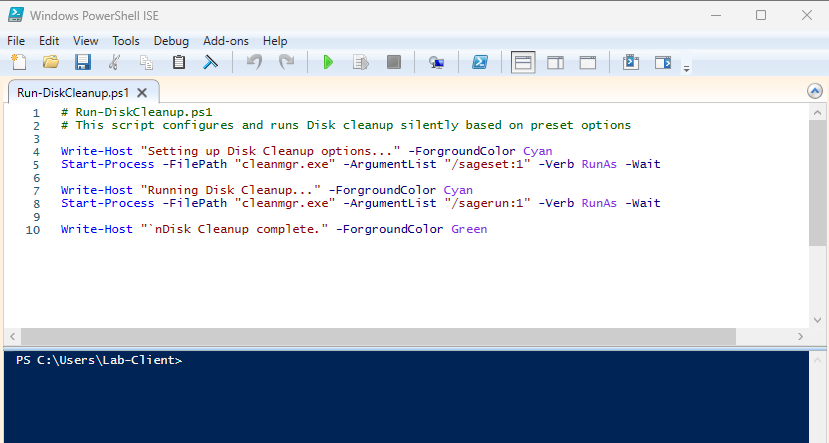829x443 pixels.
Task: Show the Command Add-on pane
Action: point(663,62)
